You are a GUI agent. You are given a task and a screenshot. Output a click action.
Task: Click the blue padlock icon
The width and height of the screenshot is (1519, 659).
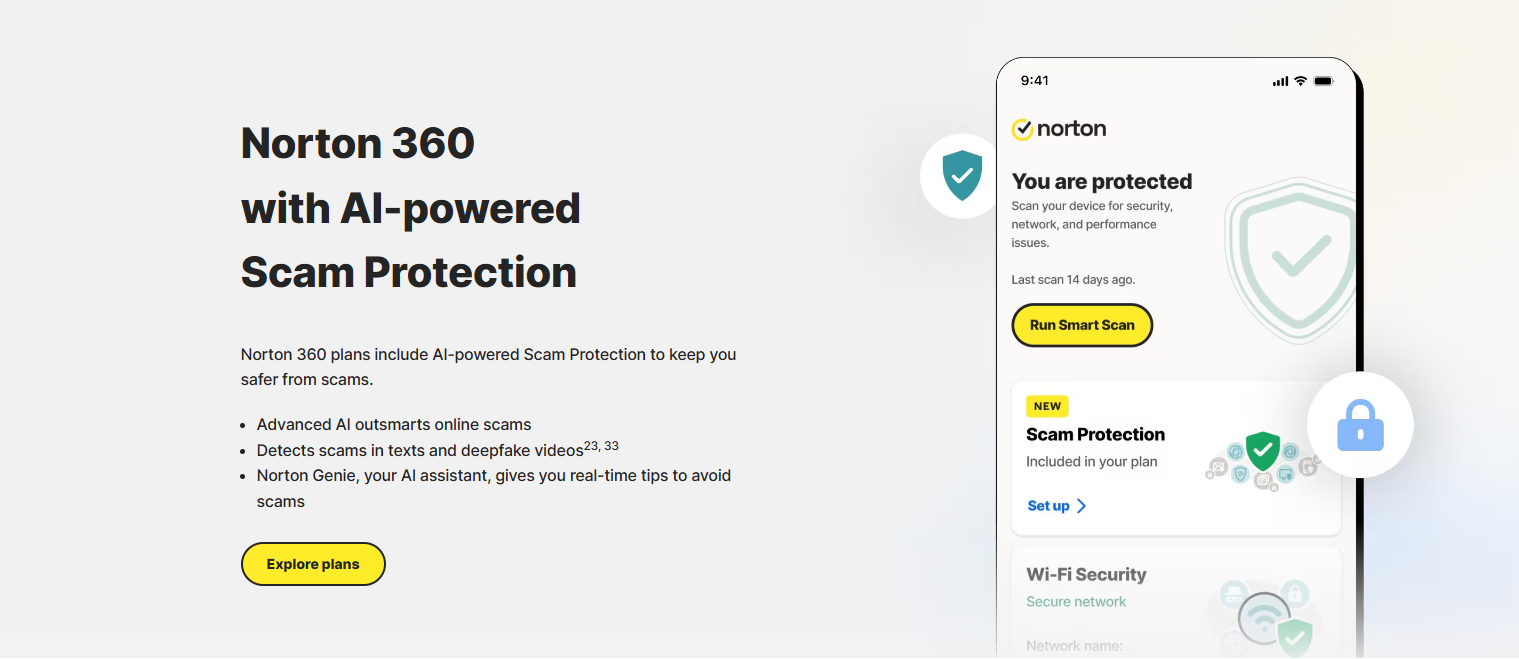(x=1360, y=425)
